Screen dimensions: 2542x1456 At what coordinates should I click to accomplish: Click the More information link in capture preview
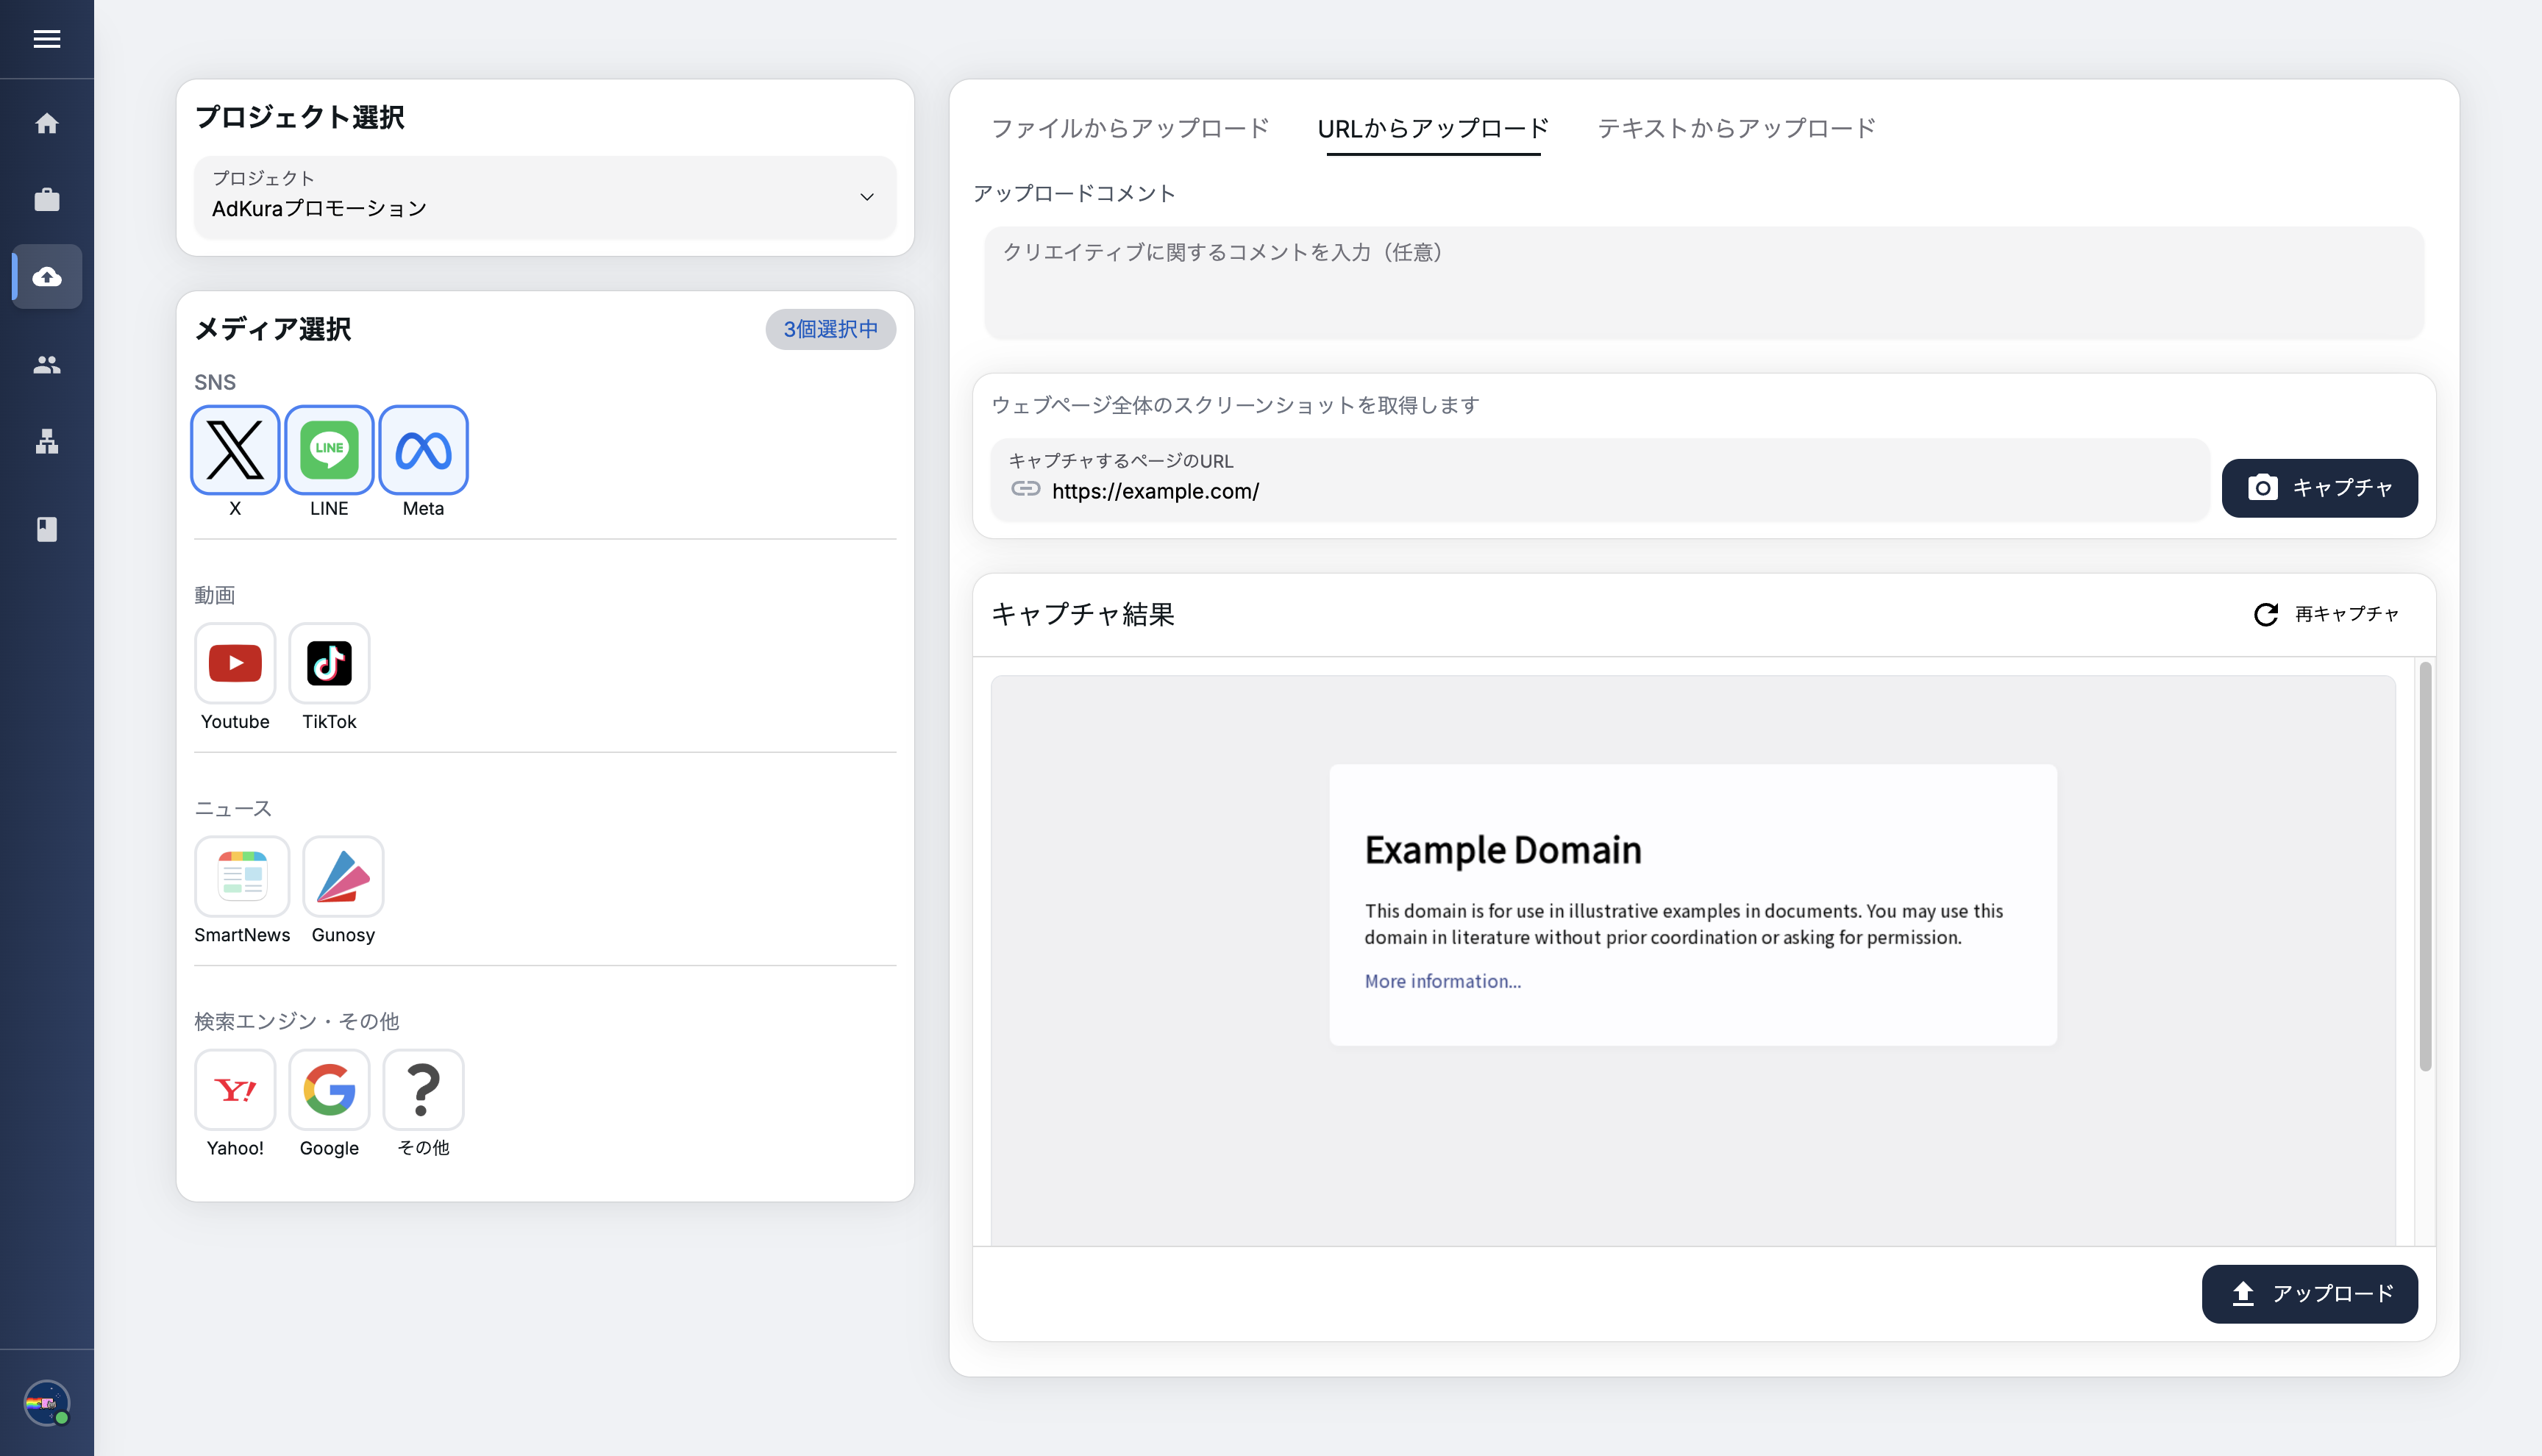click(1442, 981)
